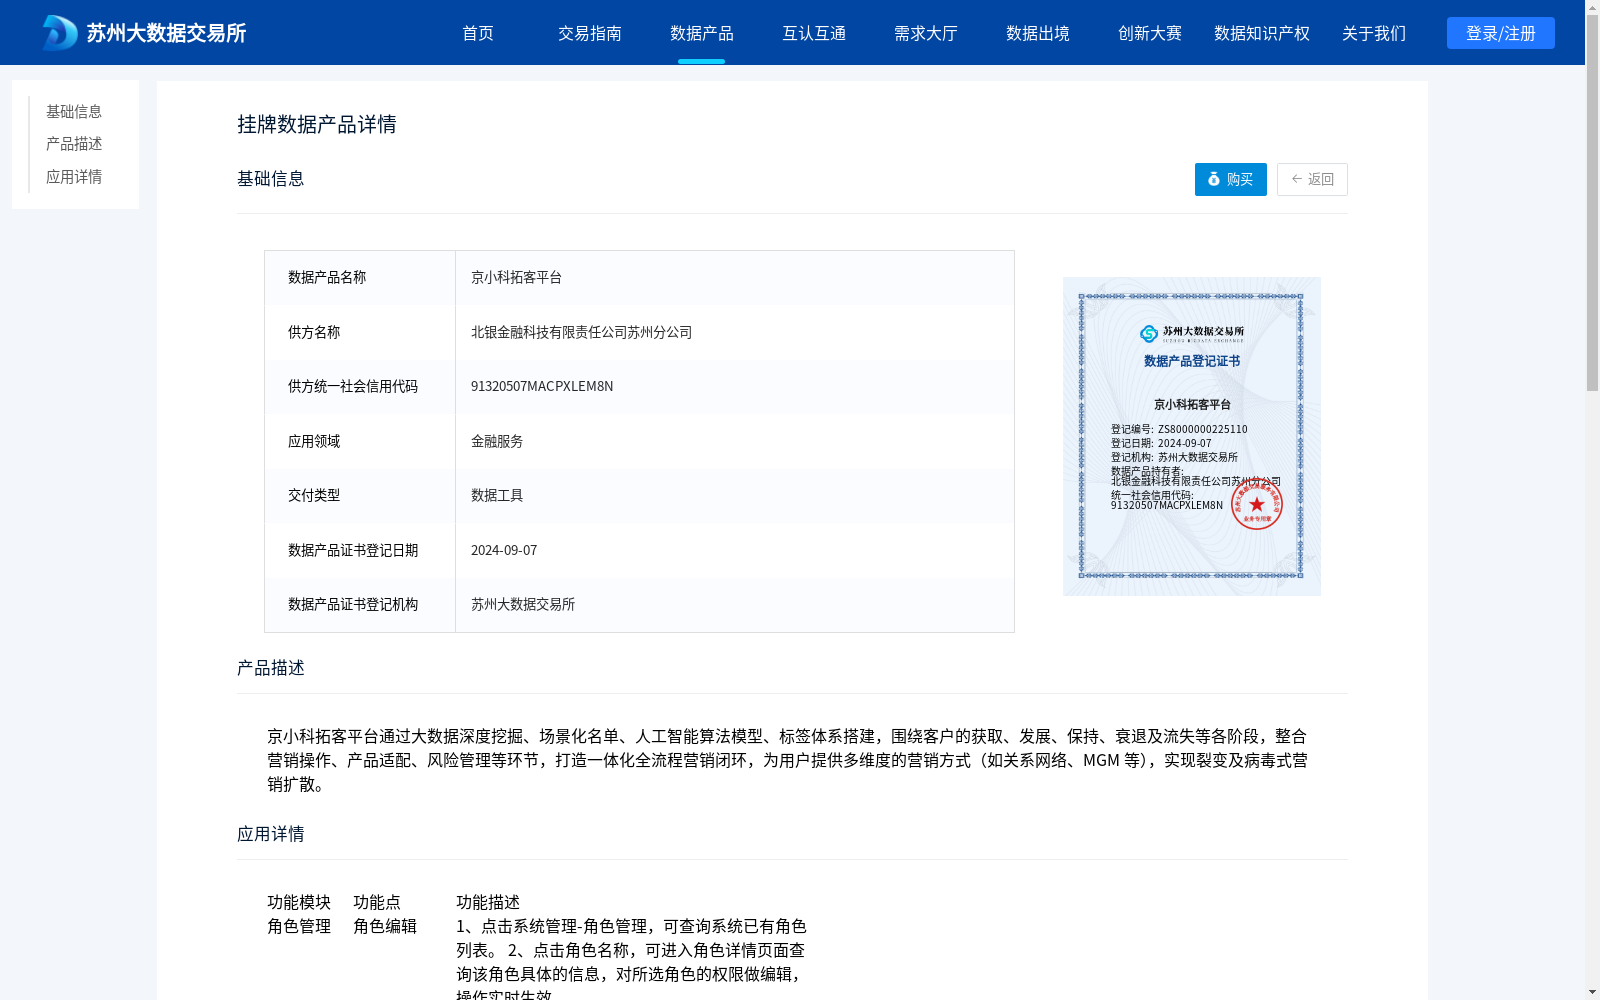Click the 数据产品证书登记日期 label cell
Image resolution: width=1600 pixels, height=1000 pixels.
point(360,550)
